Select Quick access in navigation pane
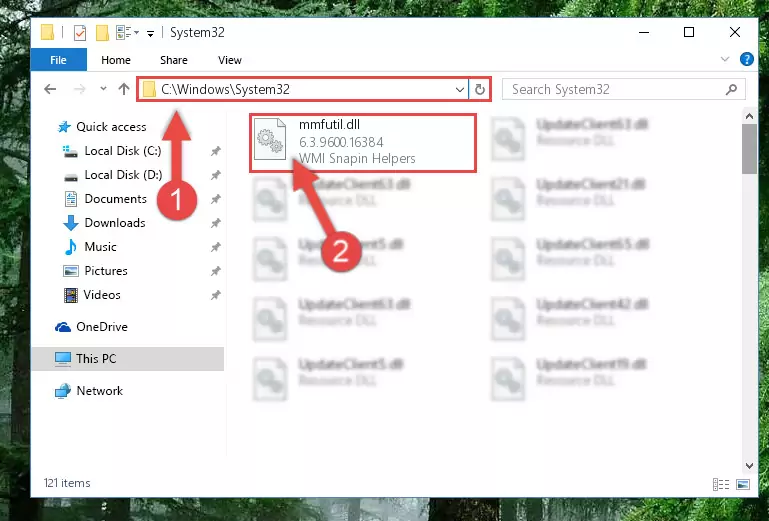This screenshot has width=769, height=521. coord(102,127)
